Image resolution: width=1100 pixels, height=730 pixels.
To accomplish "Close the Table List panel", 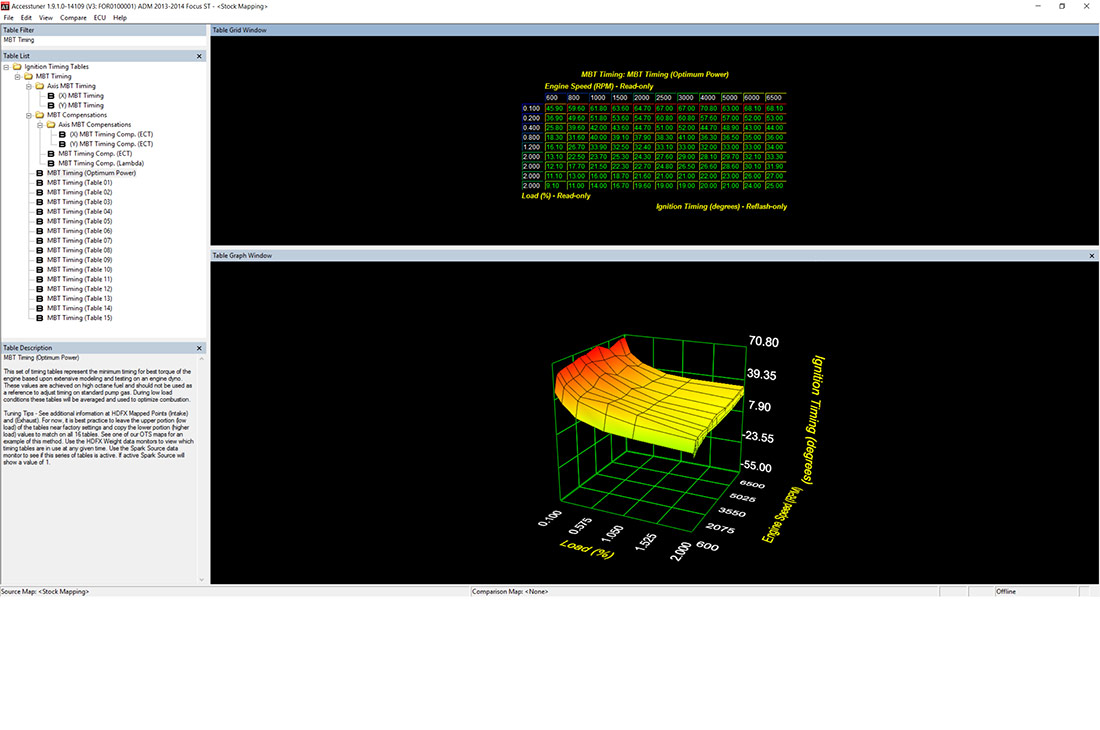I will [x=199, y=56].
